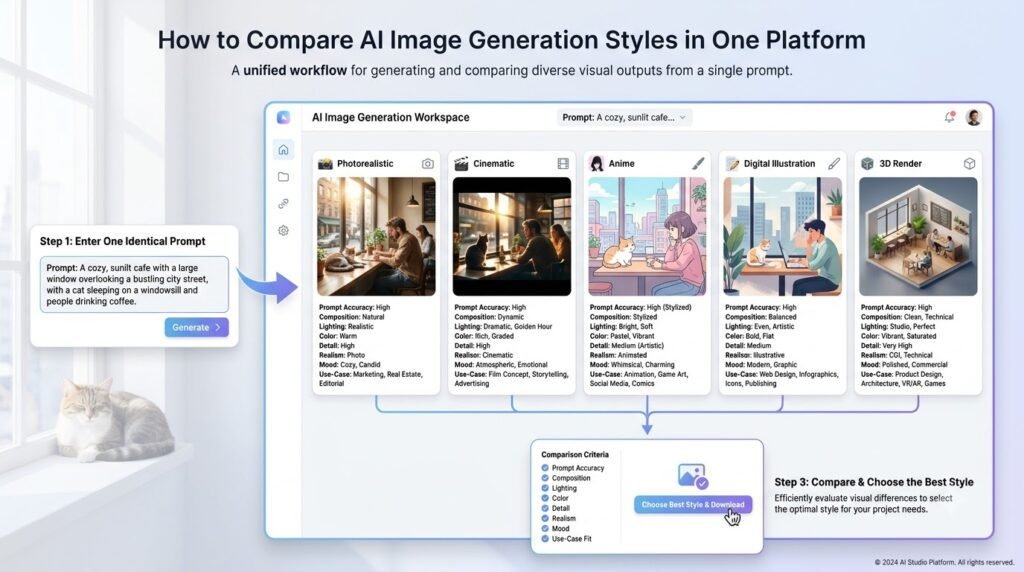The image size is (1024, 572).
Task: Click the Generate button
Action: tap(197, 327)
